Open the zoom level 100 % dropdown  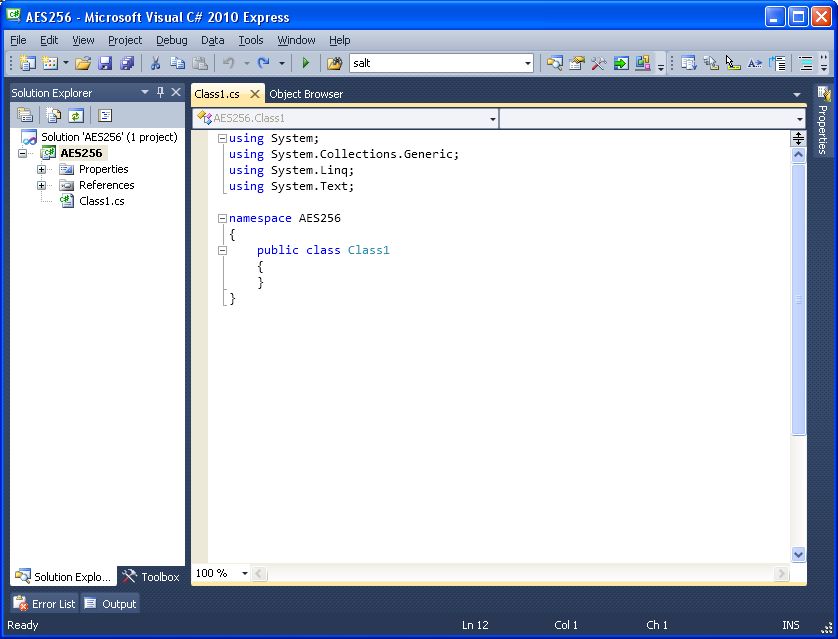coord(244,574)
